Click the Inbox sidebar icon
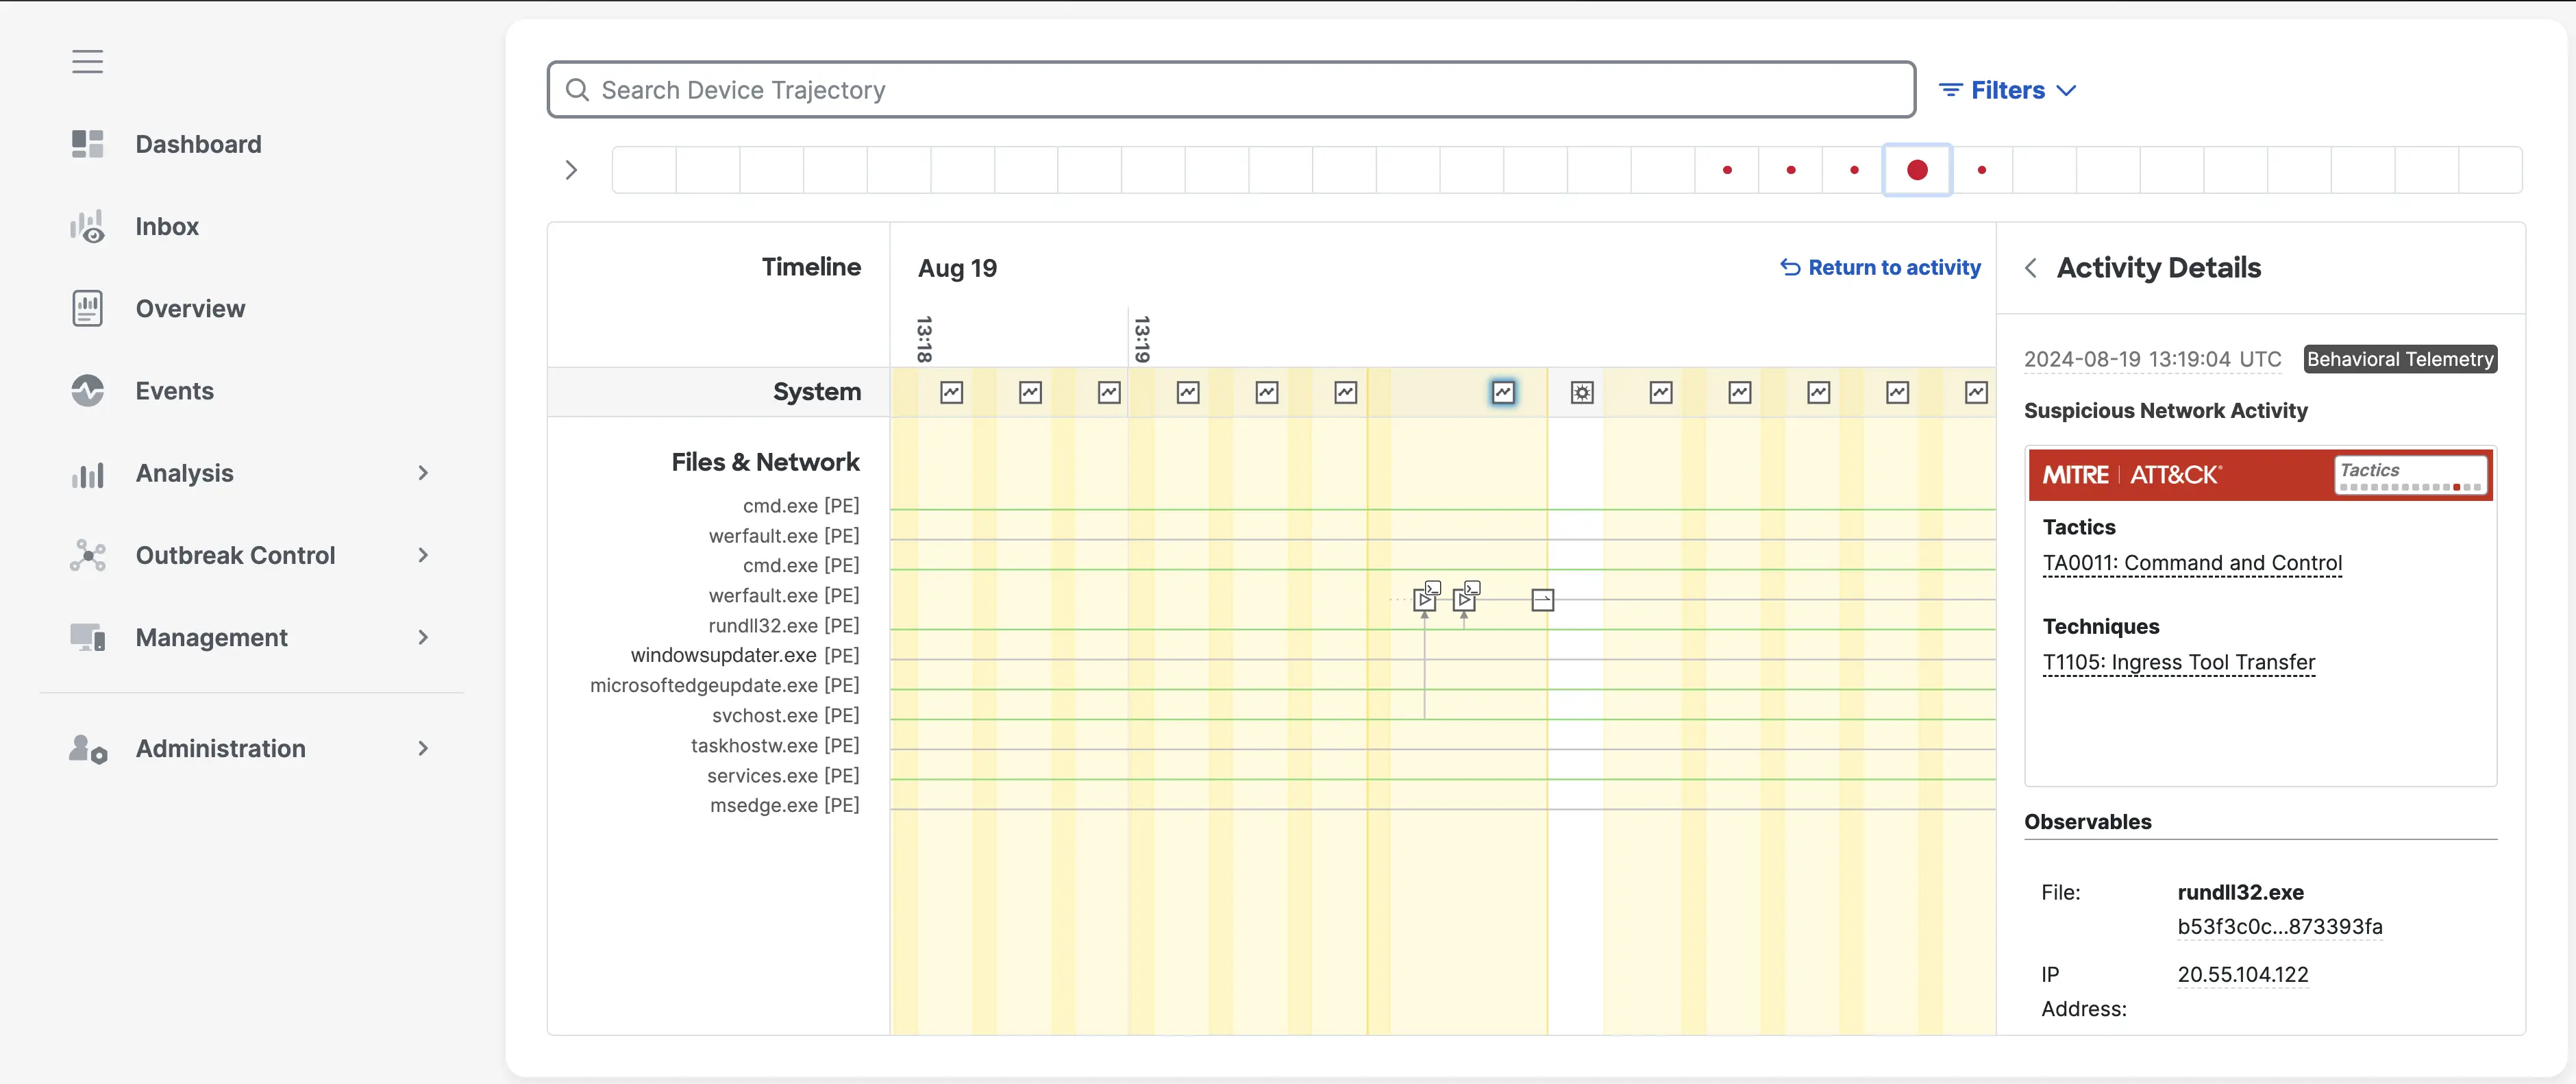The image size is (2576, 1084). pyautogui.click(x=86, y=225)
